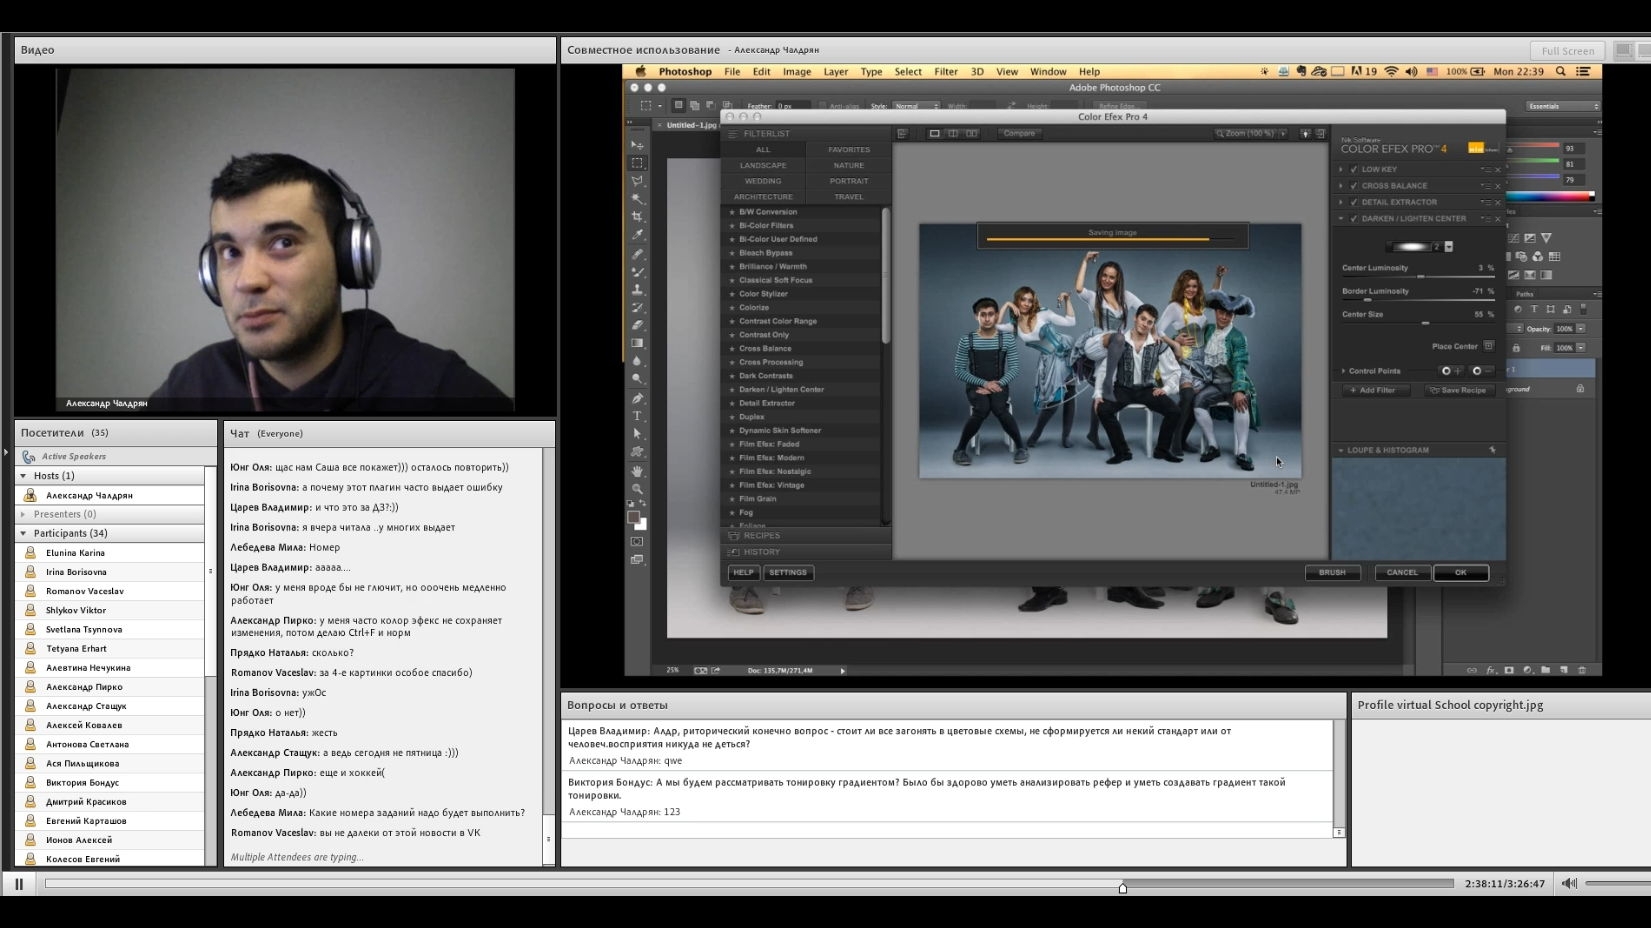
Task: Click split preview view icon in Color Efex
Action: point(953,133)
